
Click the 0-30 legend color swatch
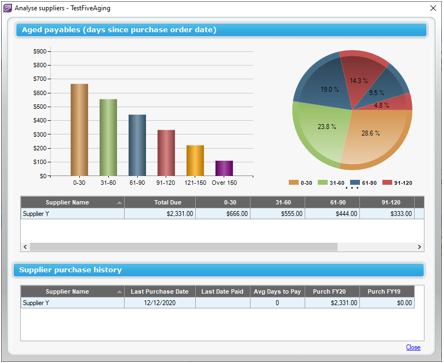click(293, 182)
